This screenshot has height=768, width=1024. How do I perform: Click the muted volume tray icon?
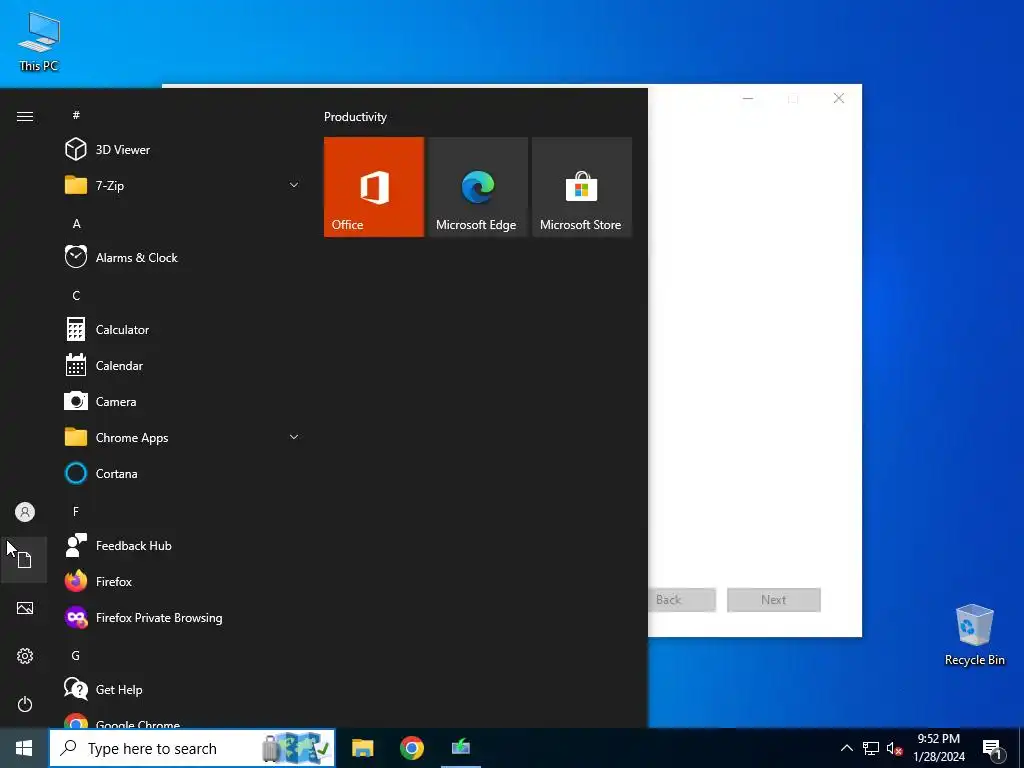click(894, 748)
